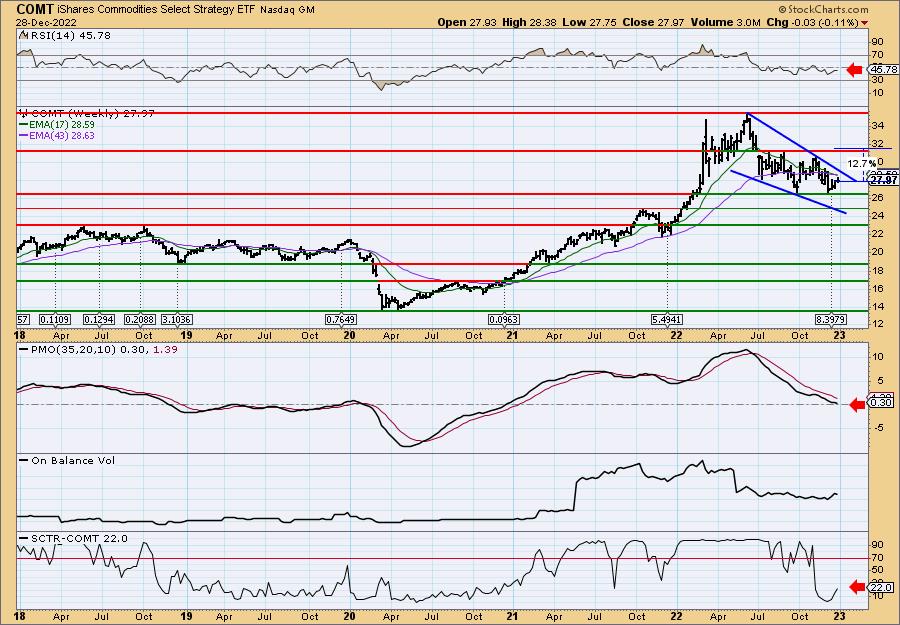Click the 27.97 last-price tag on the axis
The height and width of the screenshot is (625, 900).
(x=883, y=181)
